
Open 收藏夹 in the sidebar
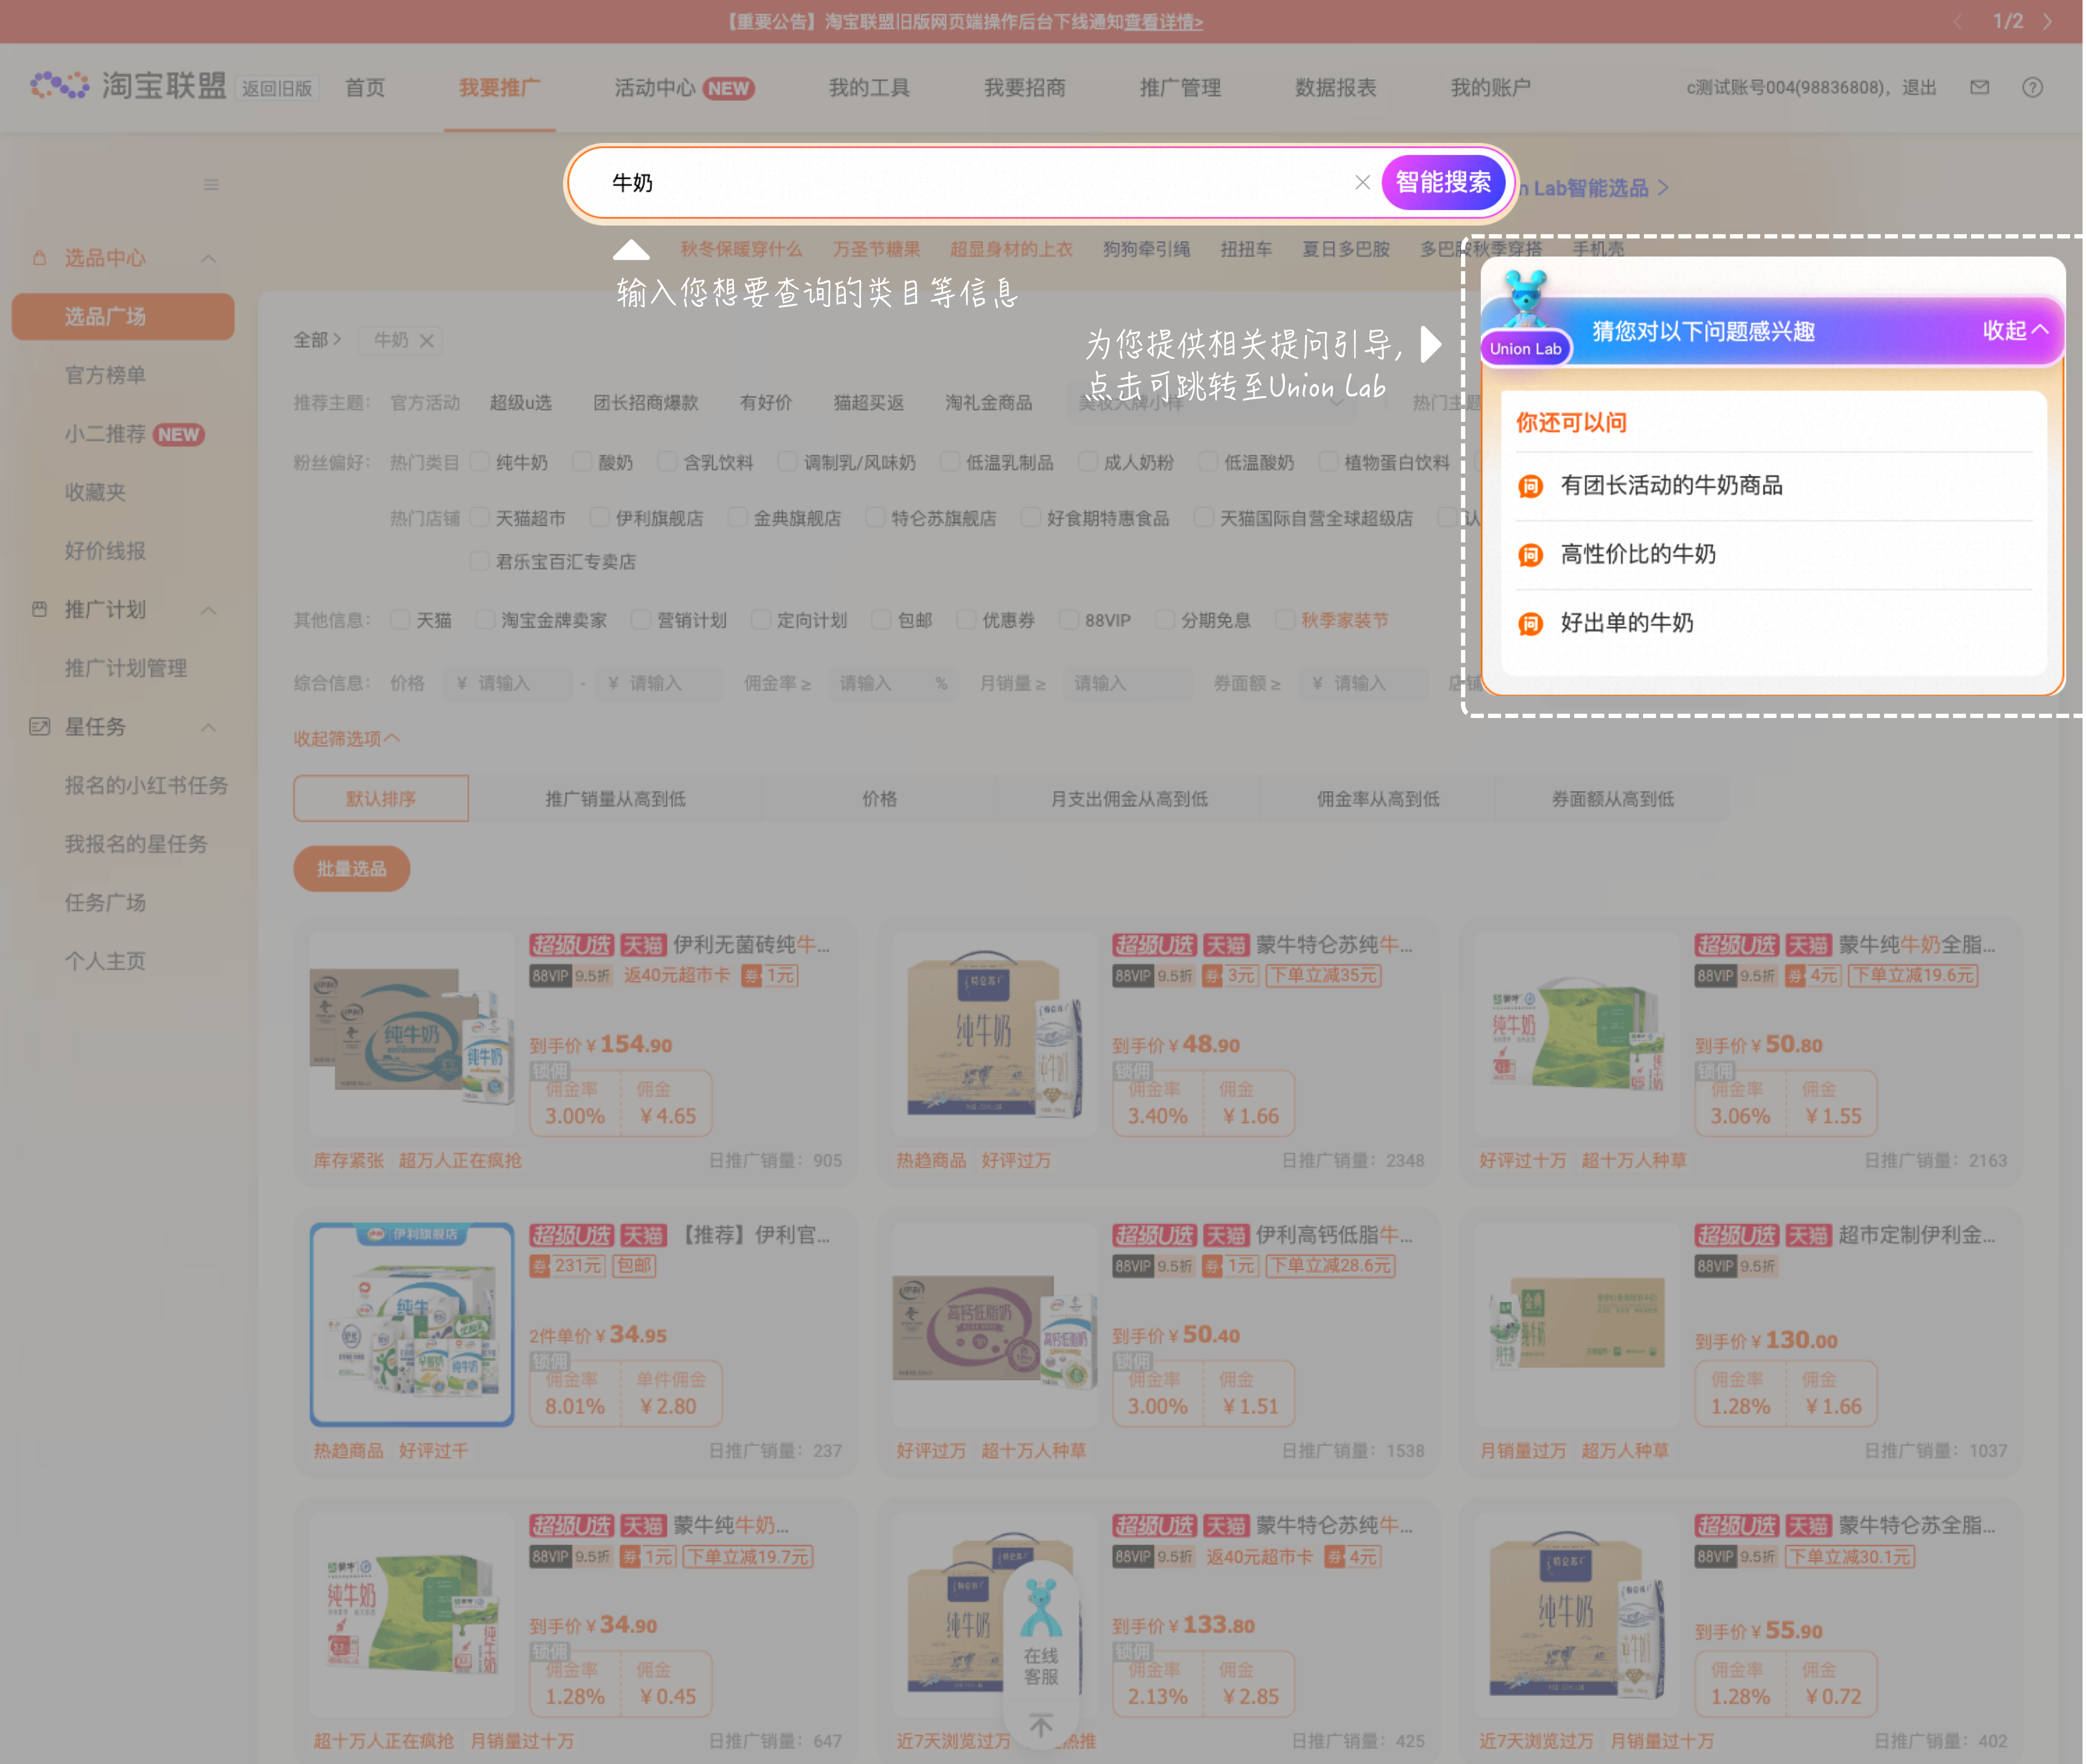pyautogui.click(x=95, y=492)
